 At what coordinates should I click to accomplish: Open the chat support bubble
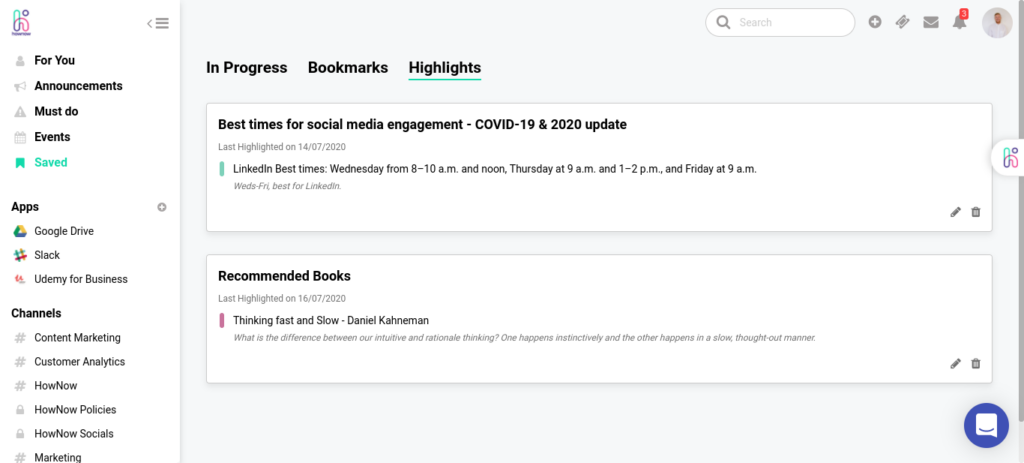pyautogui.click(x=986, y=425)
